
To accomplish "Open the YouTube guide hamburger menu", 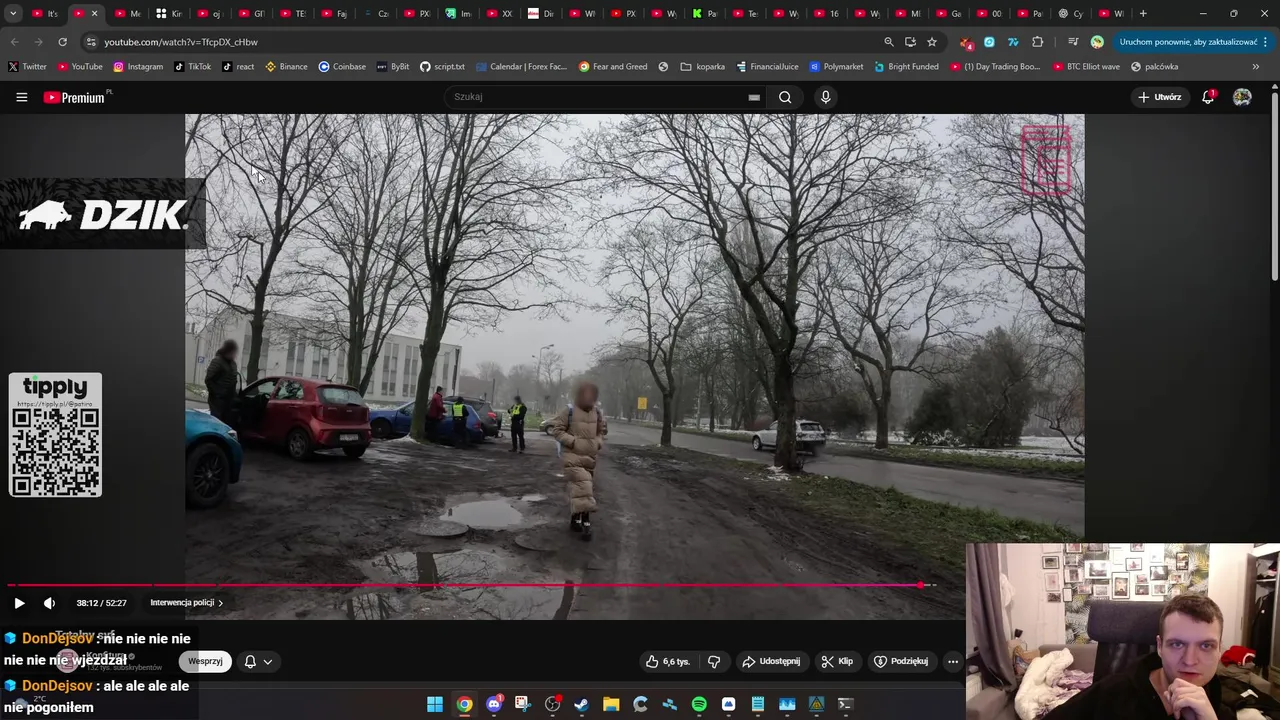I will (x=21, y=97).
